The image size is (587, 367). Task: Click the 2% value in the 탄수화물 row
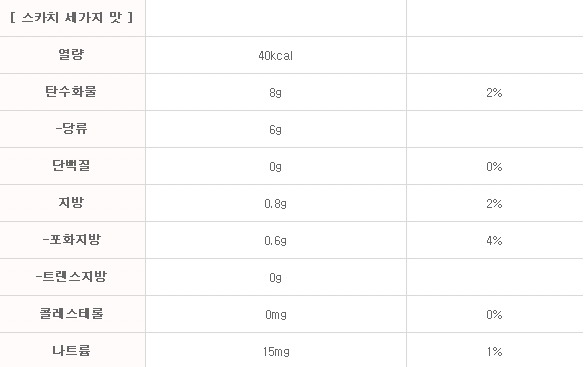coord(494,92)
